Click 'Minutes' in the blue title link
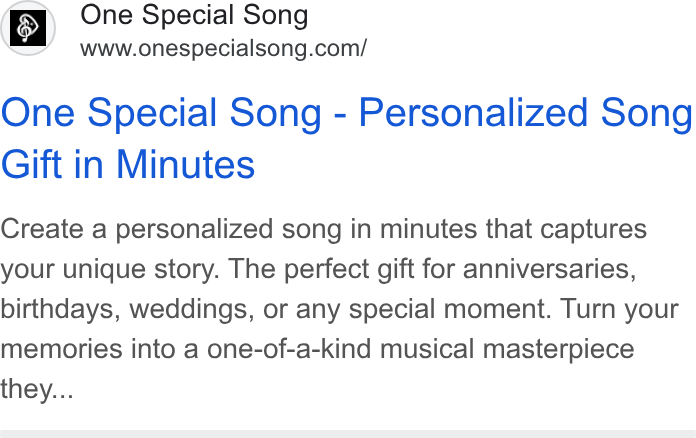This screenshot has width=696, height=438. point(186,165)
